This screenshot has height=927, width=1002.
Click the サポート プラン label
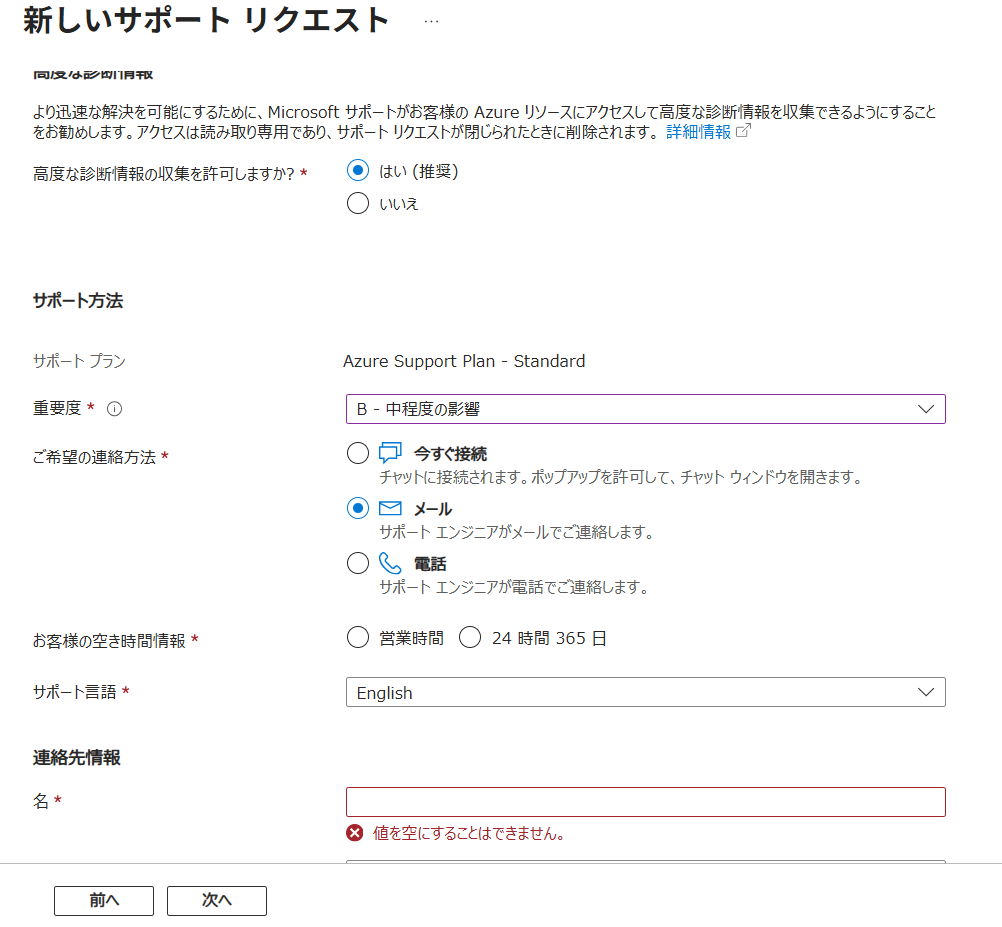pos(79,362)
